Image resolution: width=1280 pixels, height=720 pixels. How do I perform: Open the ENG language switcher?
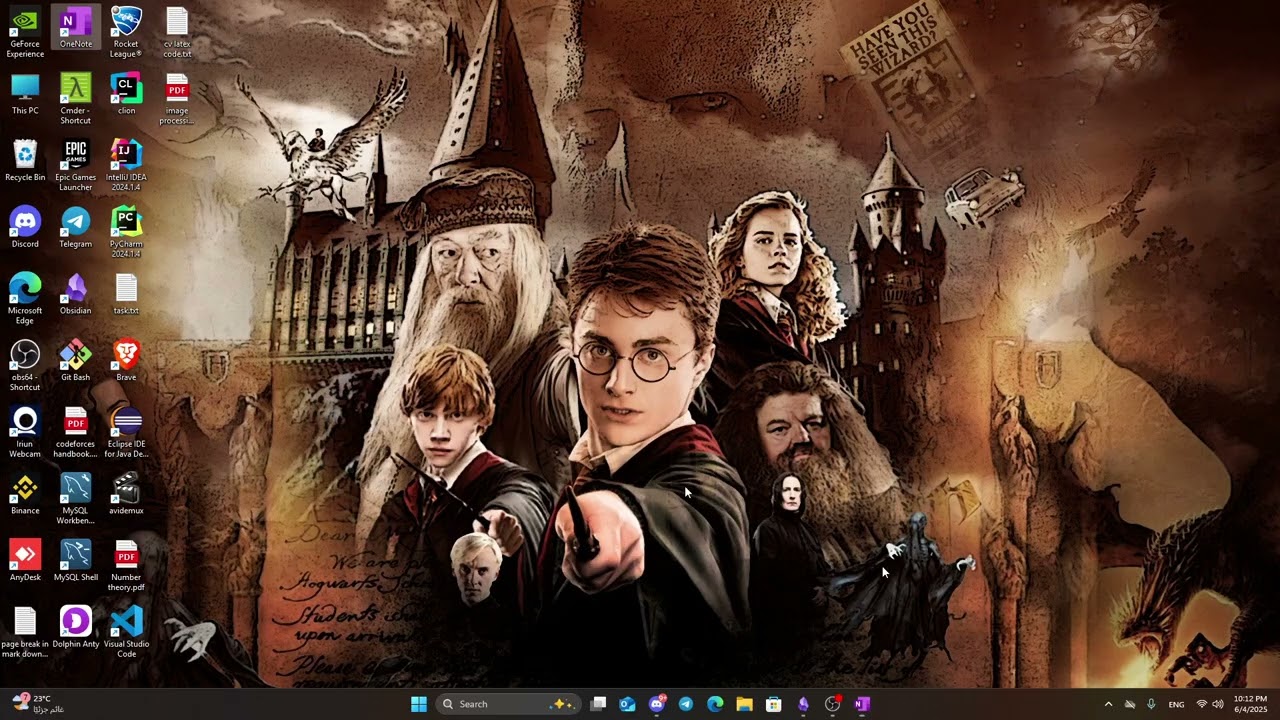1177,704
